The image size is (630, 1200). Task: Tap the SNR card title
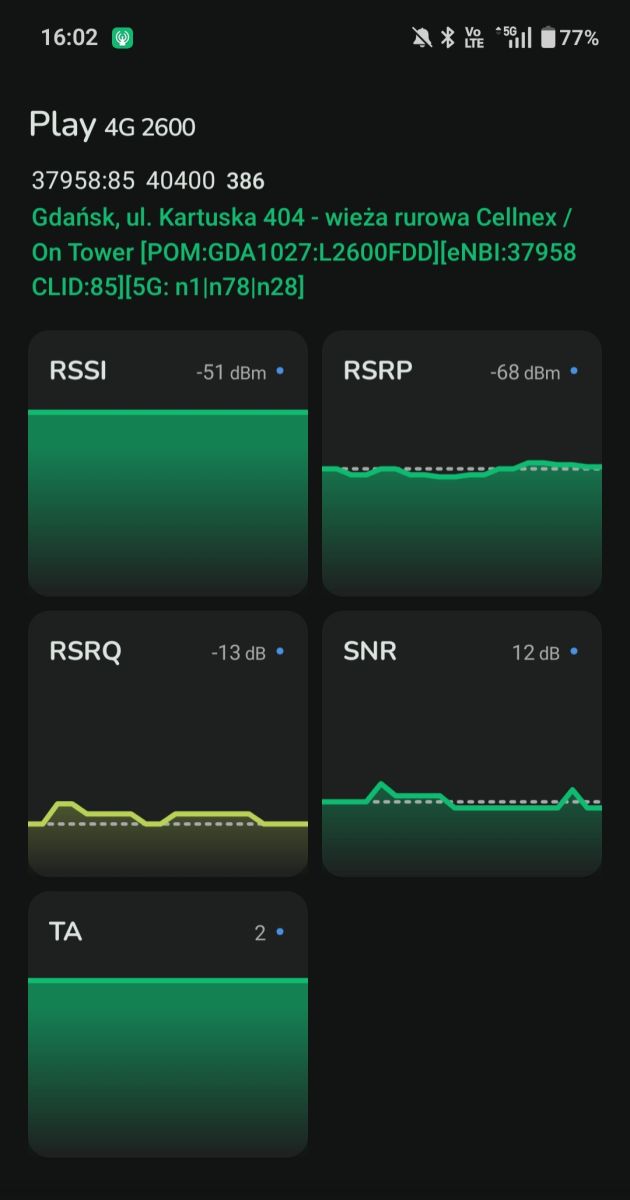pos(370,651)
